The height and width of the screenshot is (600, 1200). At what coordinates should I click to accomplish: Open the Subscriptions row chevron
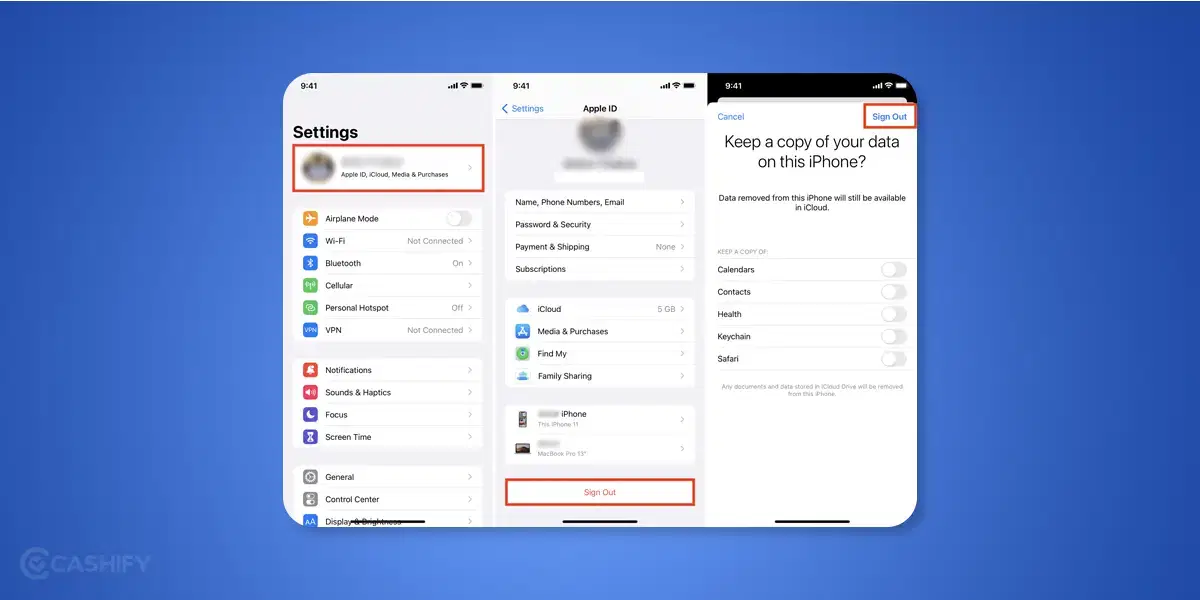(682, 269)
